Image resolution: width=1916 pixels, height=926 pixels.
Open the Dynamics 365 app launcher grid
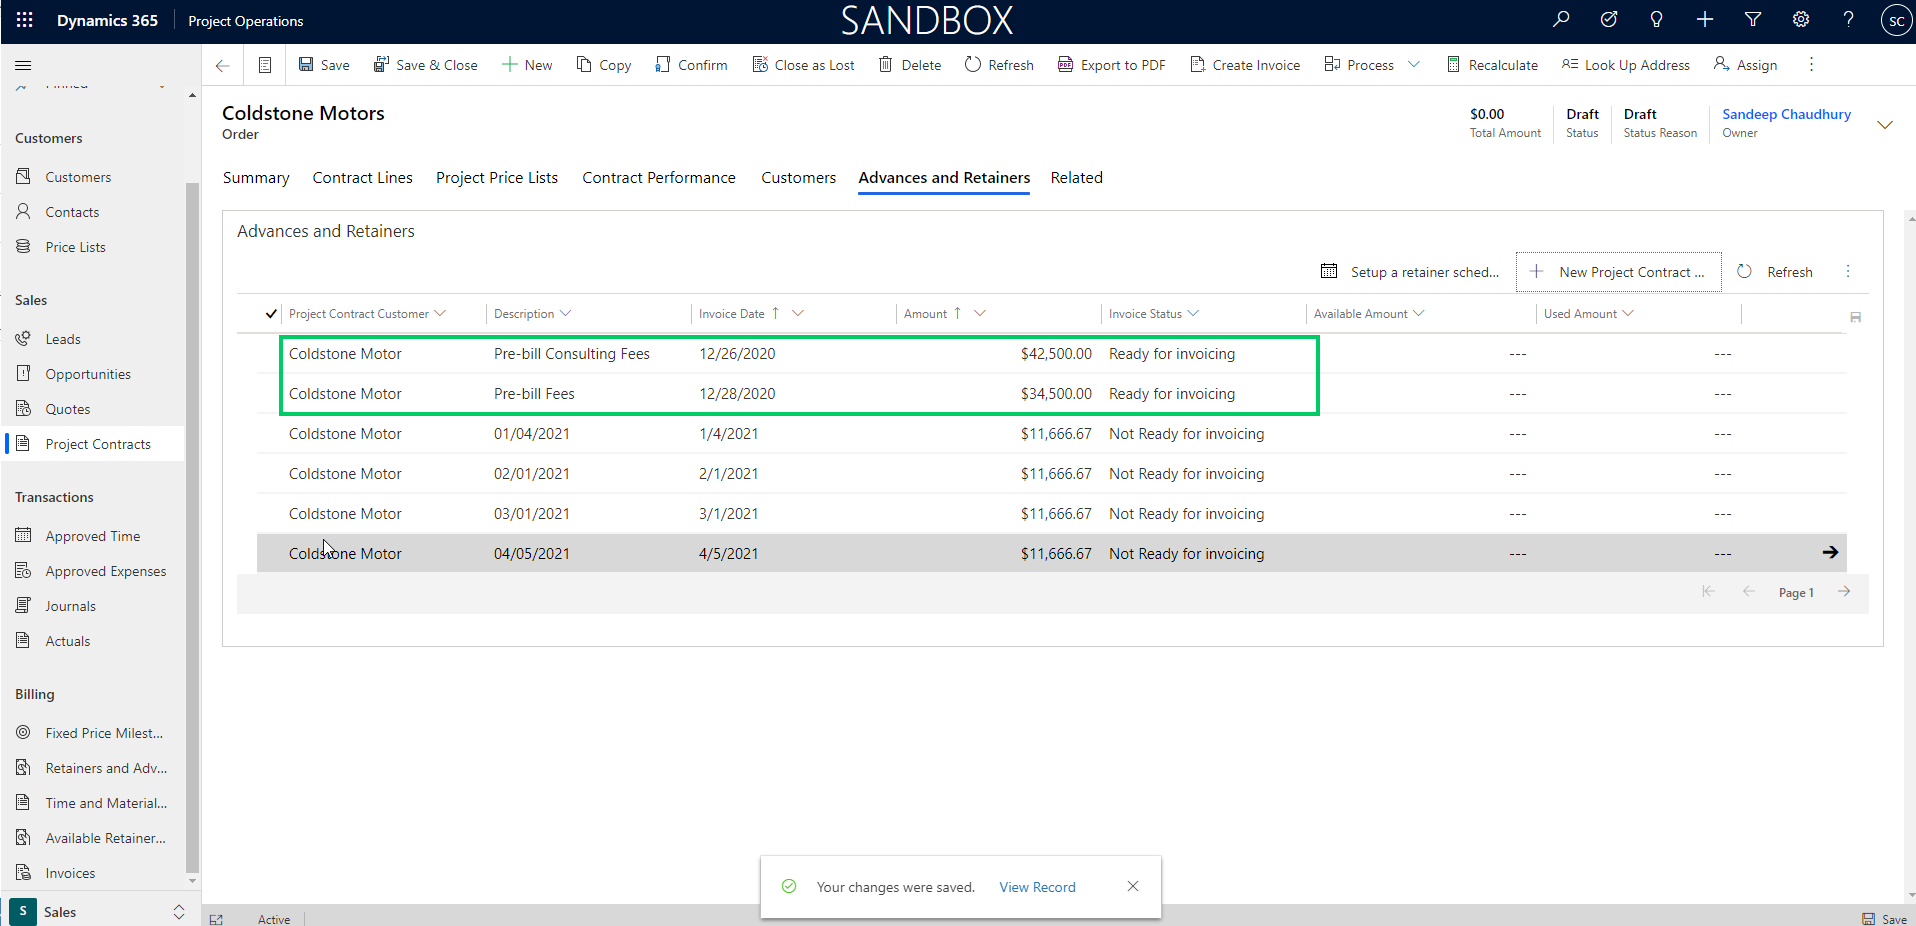click(x=25, y=20)
